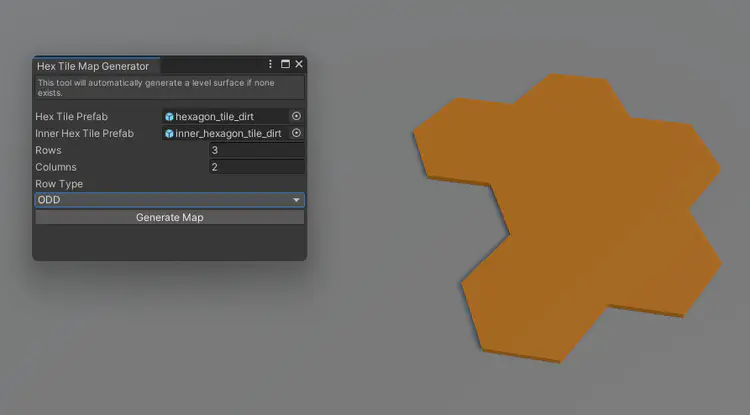
Task: Click the prefab cube icon beside inner_hexagon_tile_dirt
Action: pyautogui.click(x=170, y=134)
